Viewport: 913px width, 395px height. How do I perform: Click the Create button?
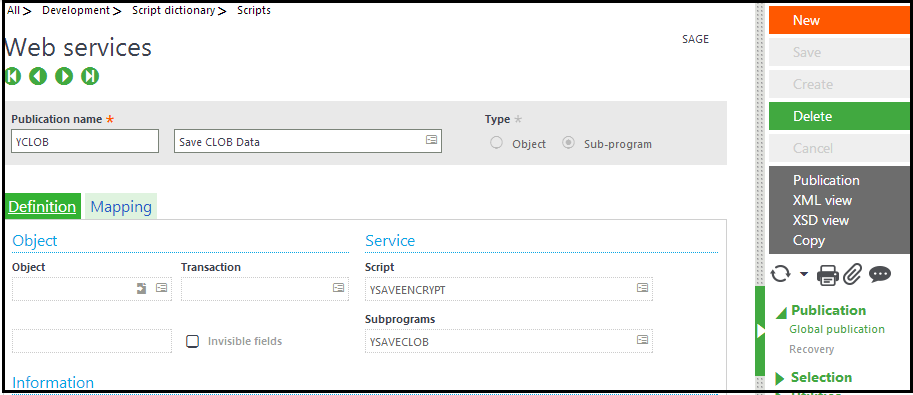[x=839, y=84]
